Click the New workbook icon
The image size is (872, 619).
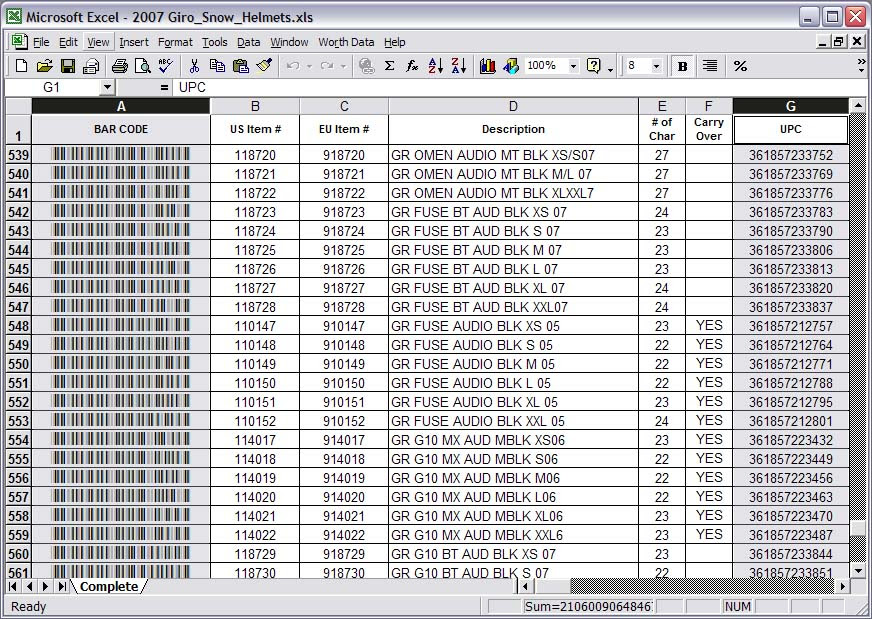point(21,66)
